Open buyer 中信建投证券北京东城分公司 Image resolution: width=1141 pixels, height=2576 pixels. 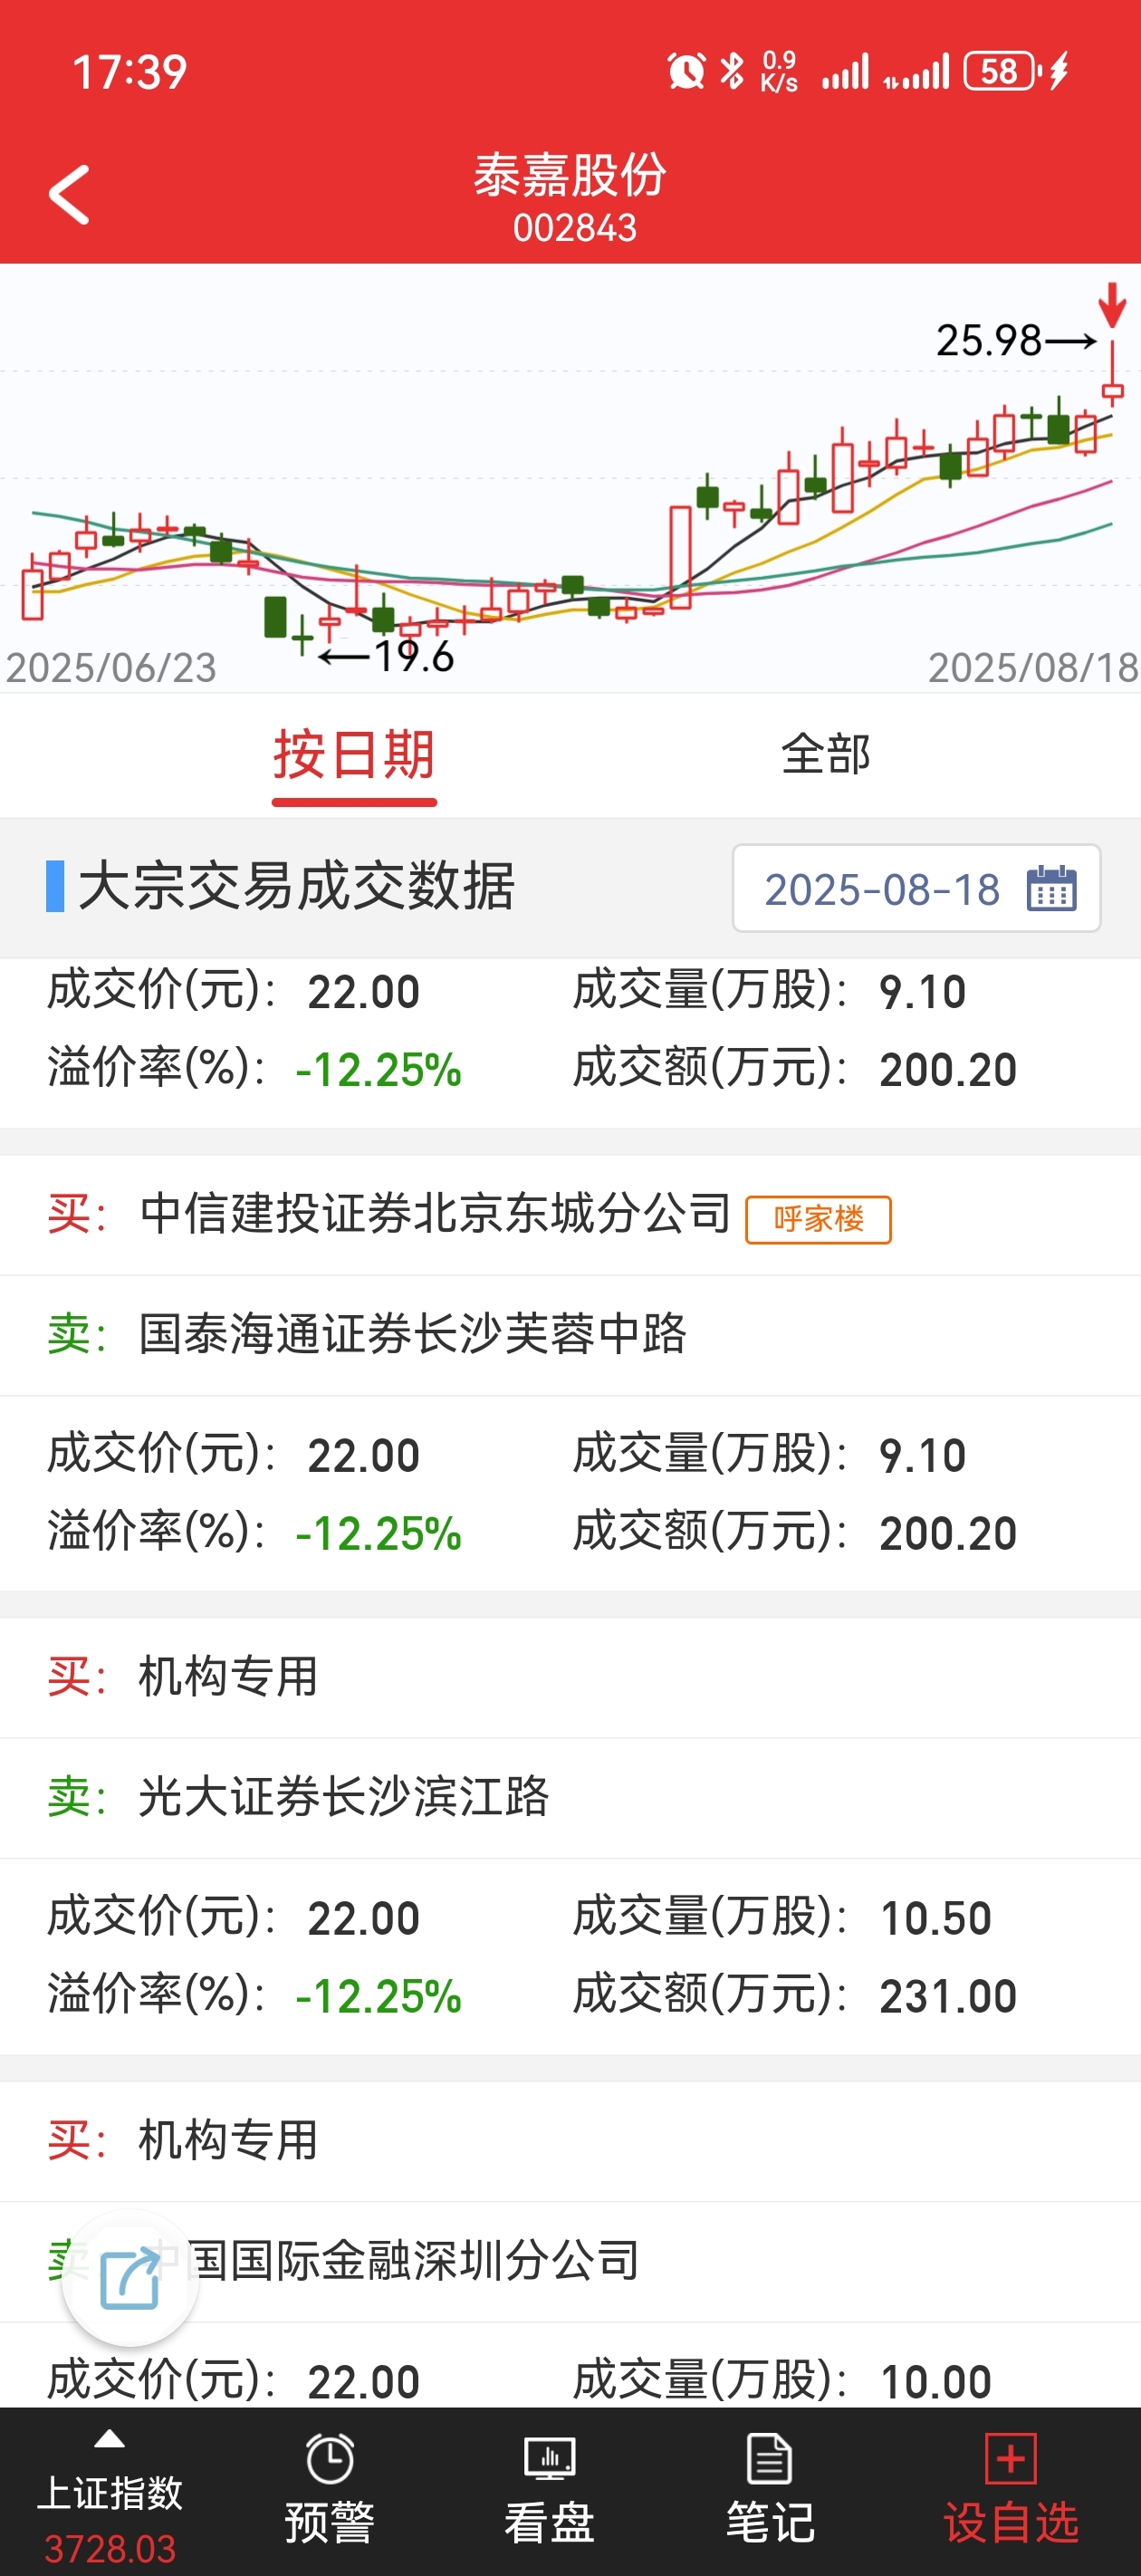[x=435, y=1213]
